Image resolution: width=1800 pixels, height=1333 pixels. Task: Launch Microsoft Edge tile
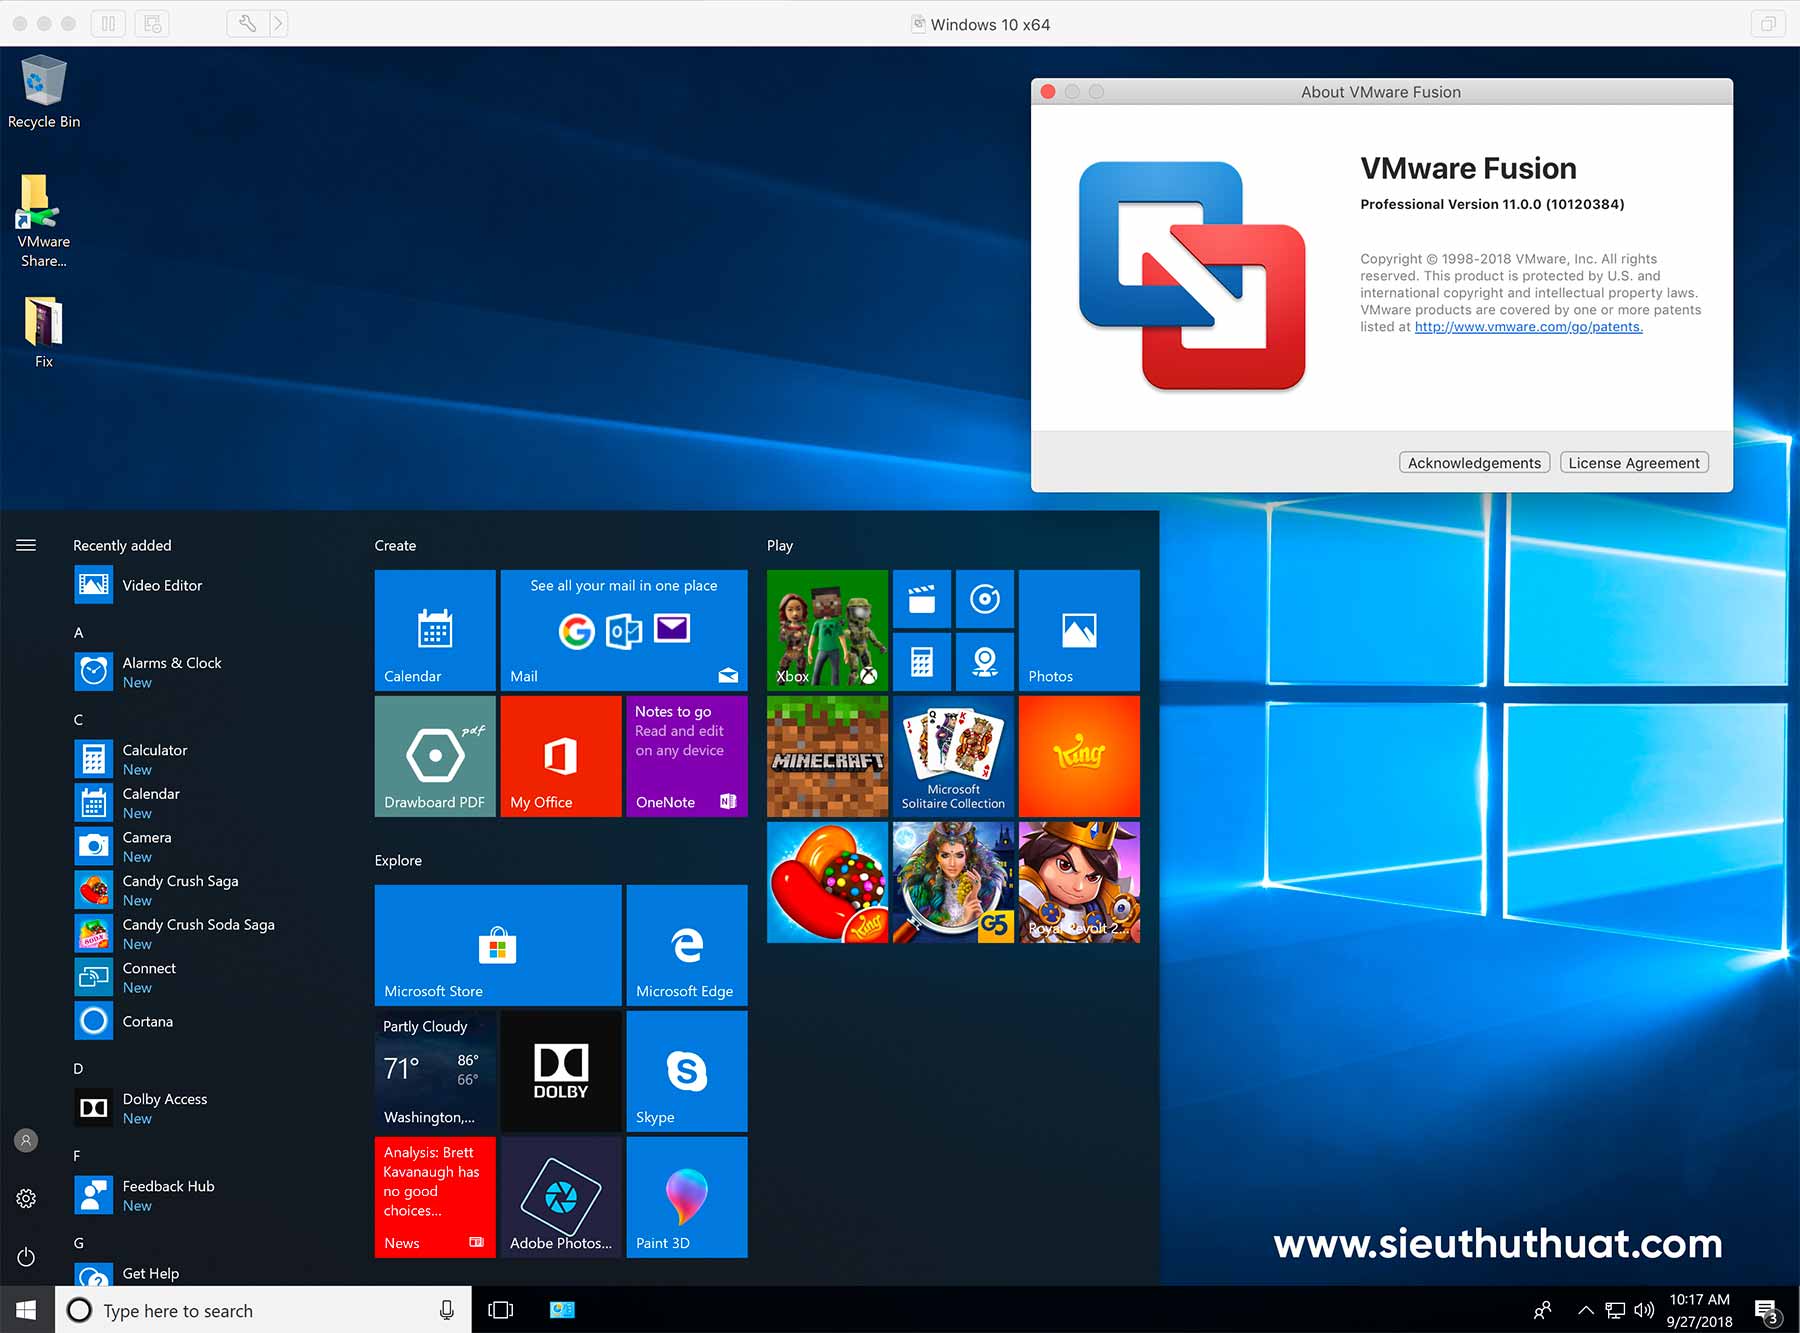[687, 945]
